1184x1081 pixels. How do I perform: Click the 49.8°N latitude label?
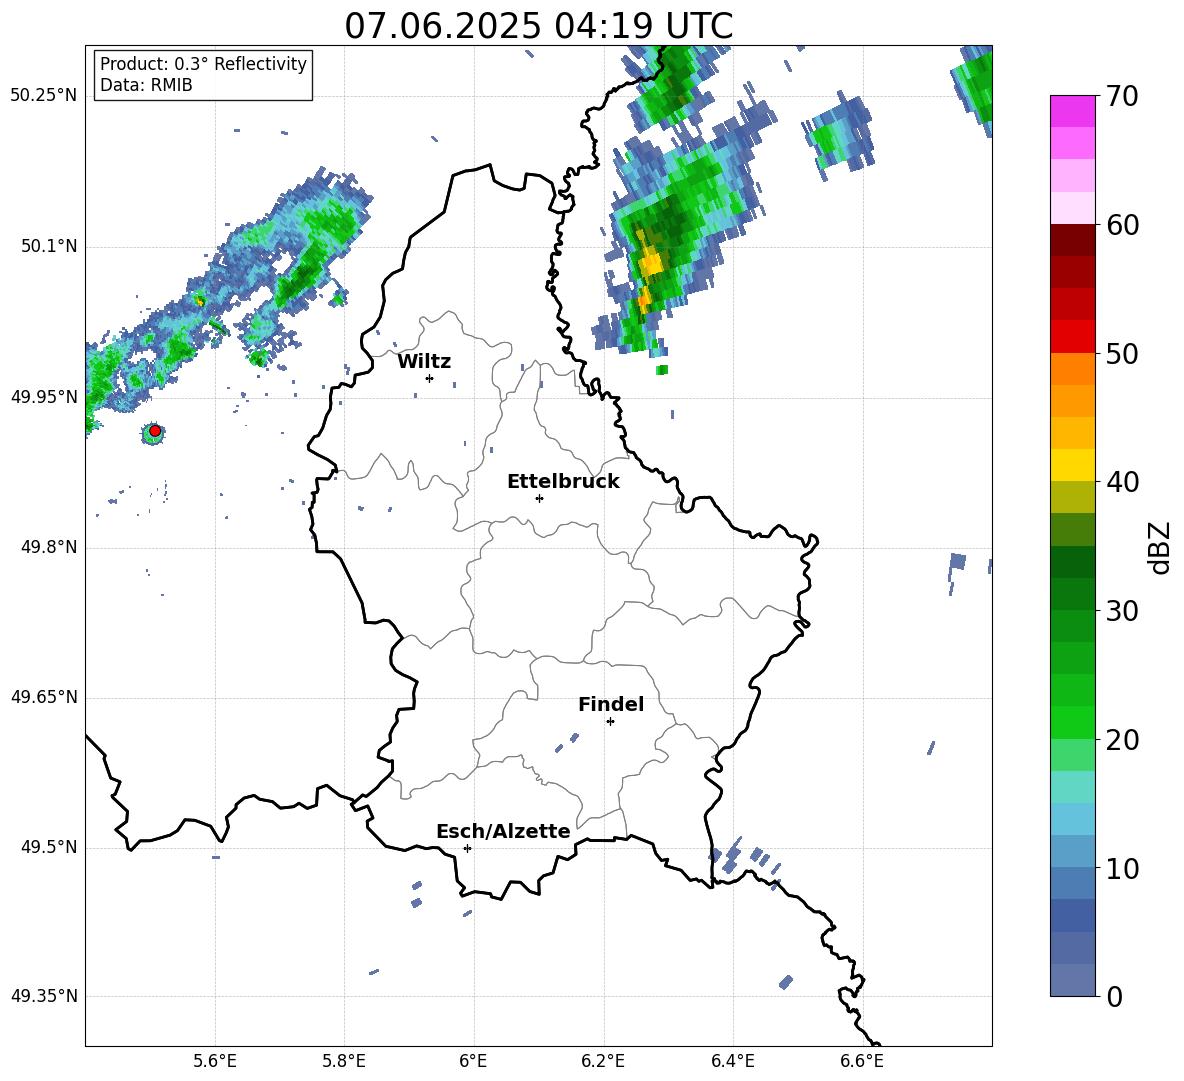49,547
